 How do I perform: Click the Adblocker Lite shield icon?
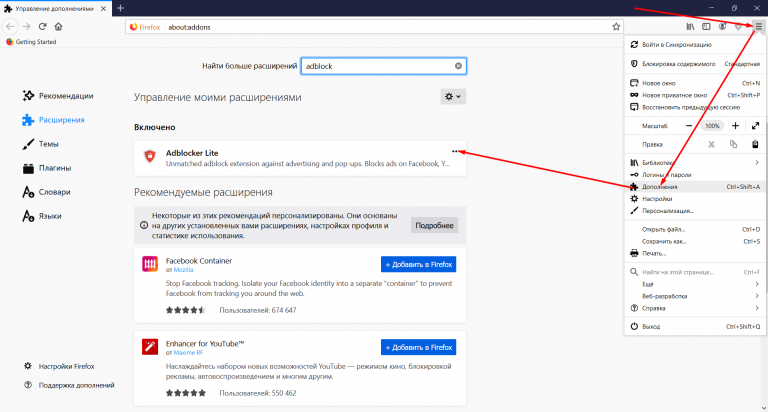click(x=149, y=156)
